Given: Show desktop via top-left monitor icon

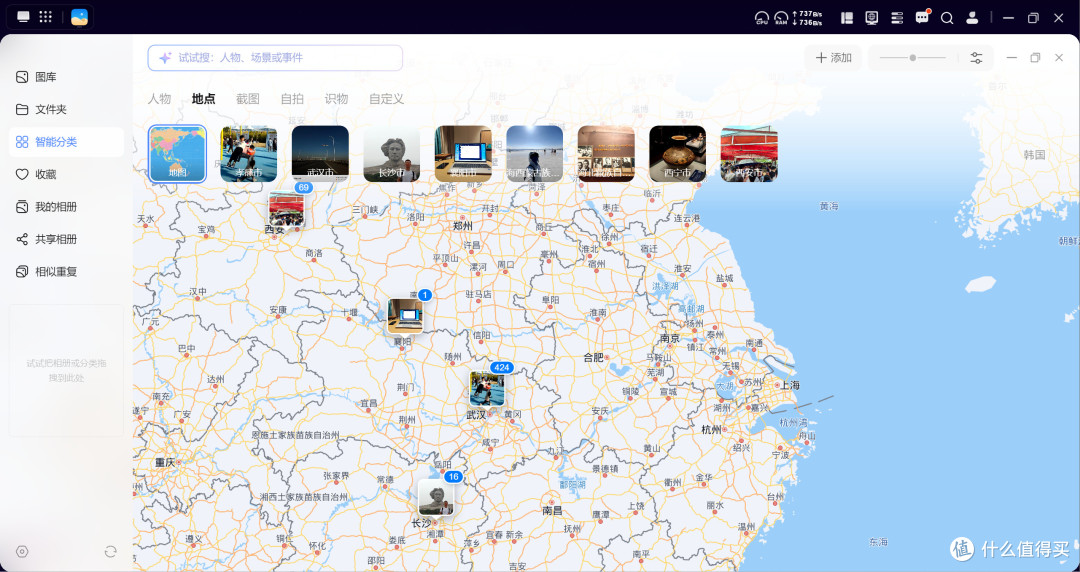Looking at the screenshot, I should coord(23,17).
